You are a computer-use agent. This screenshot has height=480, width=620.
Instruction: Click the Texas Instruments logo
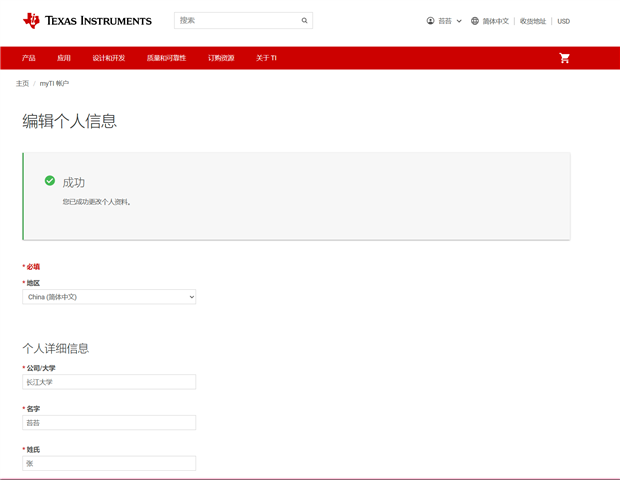pos(87,21)
